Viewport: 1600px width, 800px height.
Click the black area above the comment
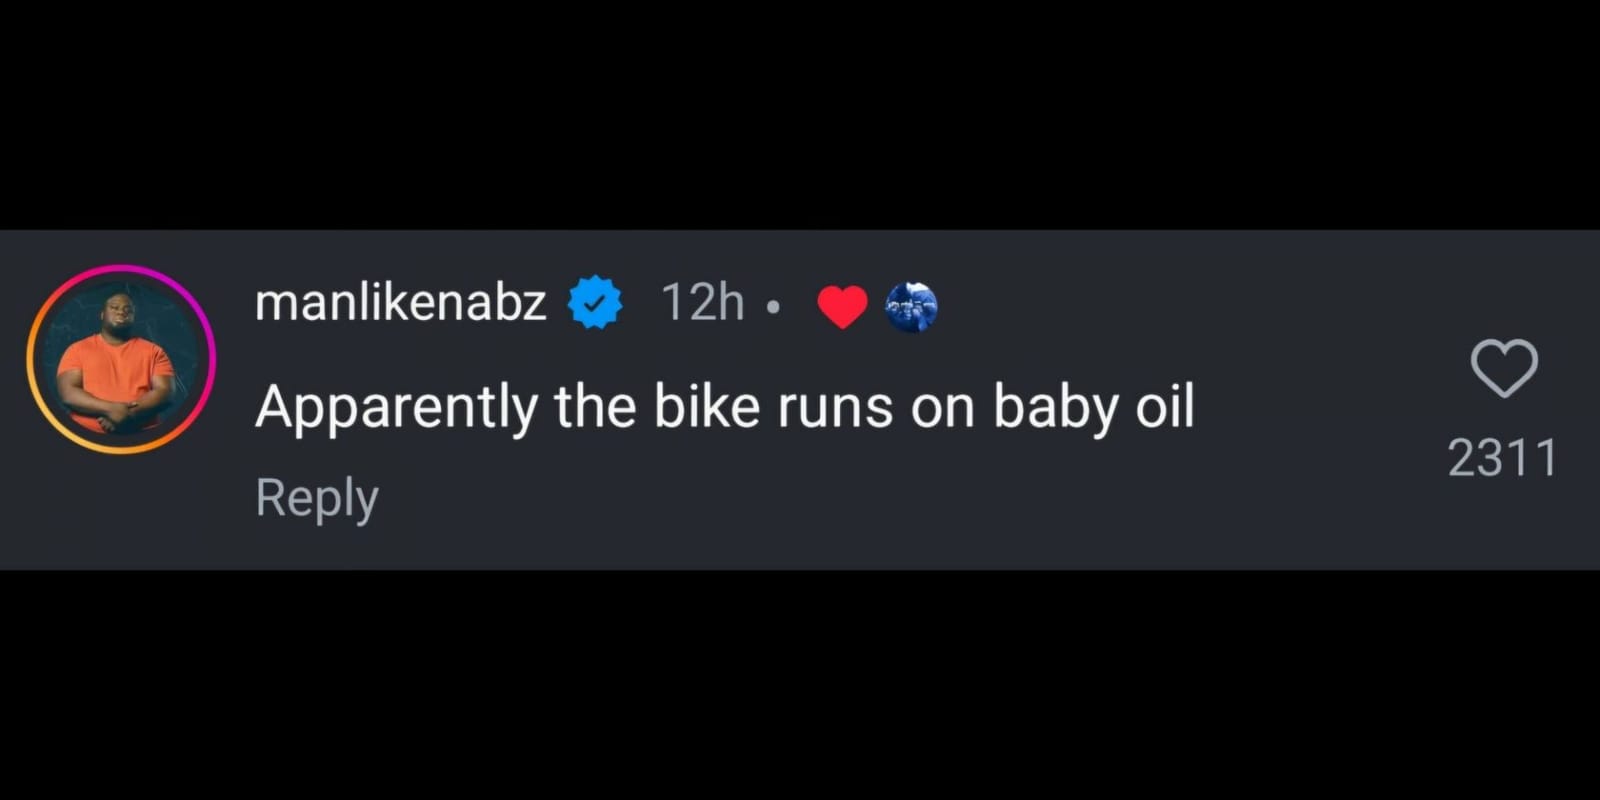coord(800,110)
